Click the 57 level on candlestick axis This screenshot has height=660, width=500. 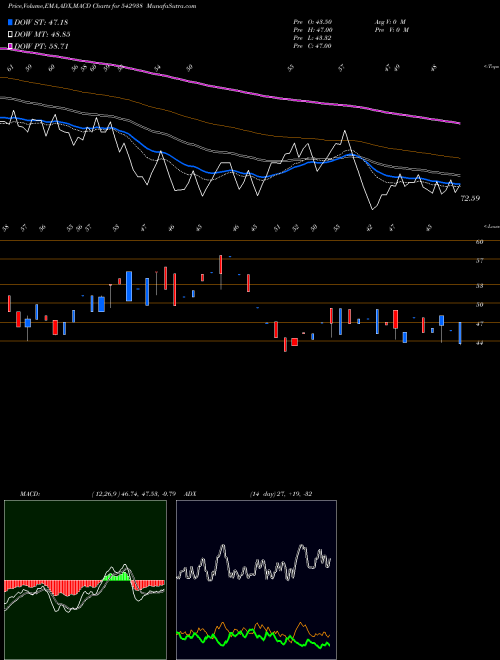[x=479, y=261]
